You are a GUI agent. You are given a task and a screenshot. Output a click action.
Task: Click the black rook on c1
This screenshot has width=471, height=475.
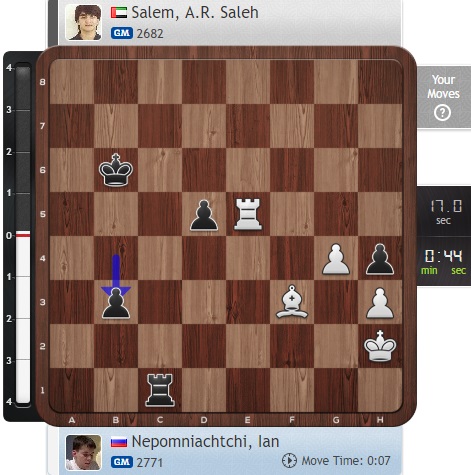pyautogui.click(x=160, y=390)
